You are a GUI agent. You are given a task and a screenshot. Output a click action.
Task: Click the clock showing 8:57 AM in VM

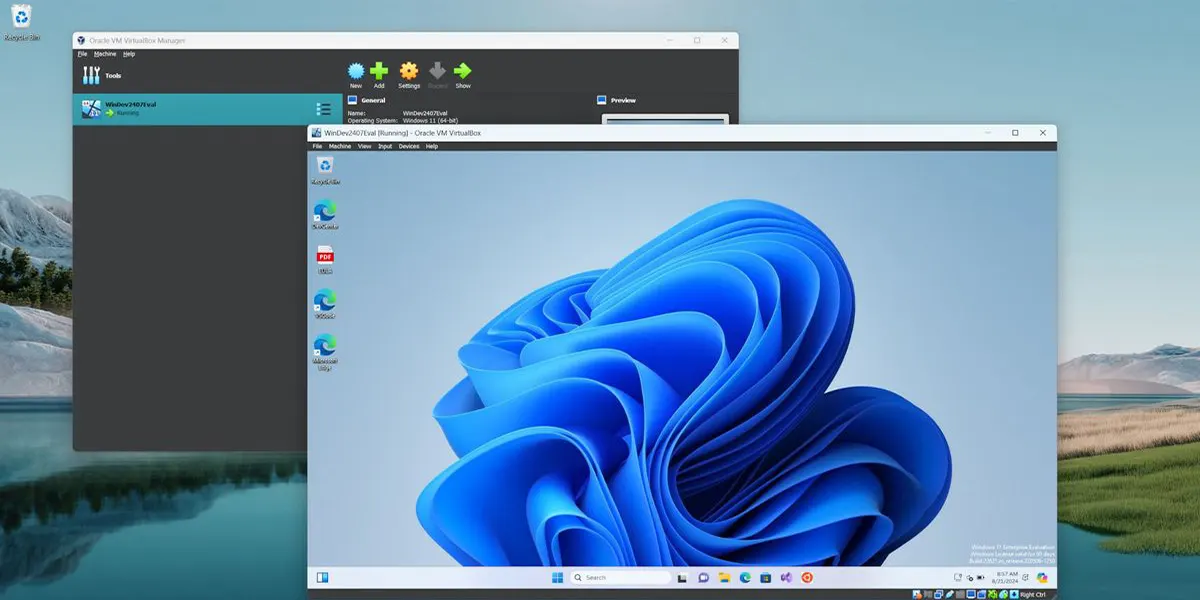[1007, 577]
